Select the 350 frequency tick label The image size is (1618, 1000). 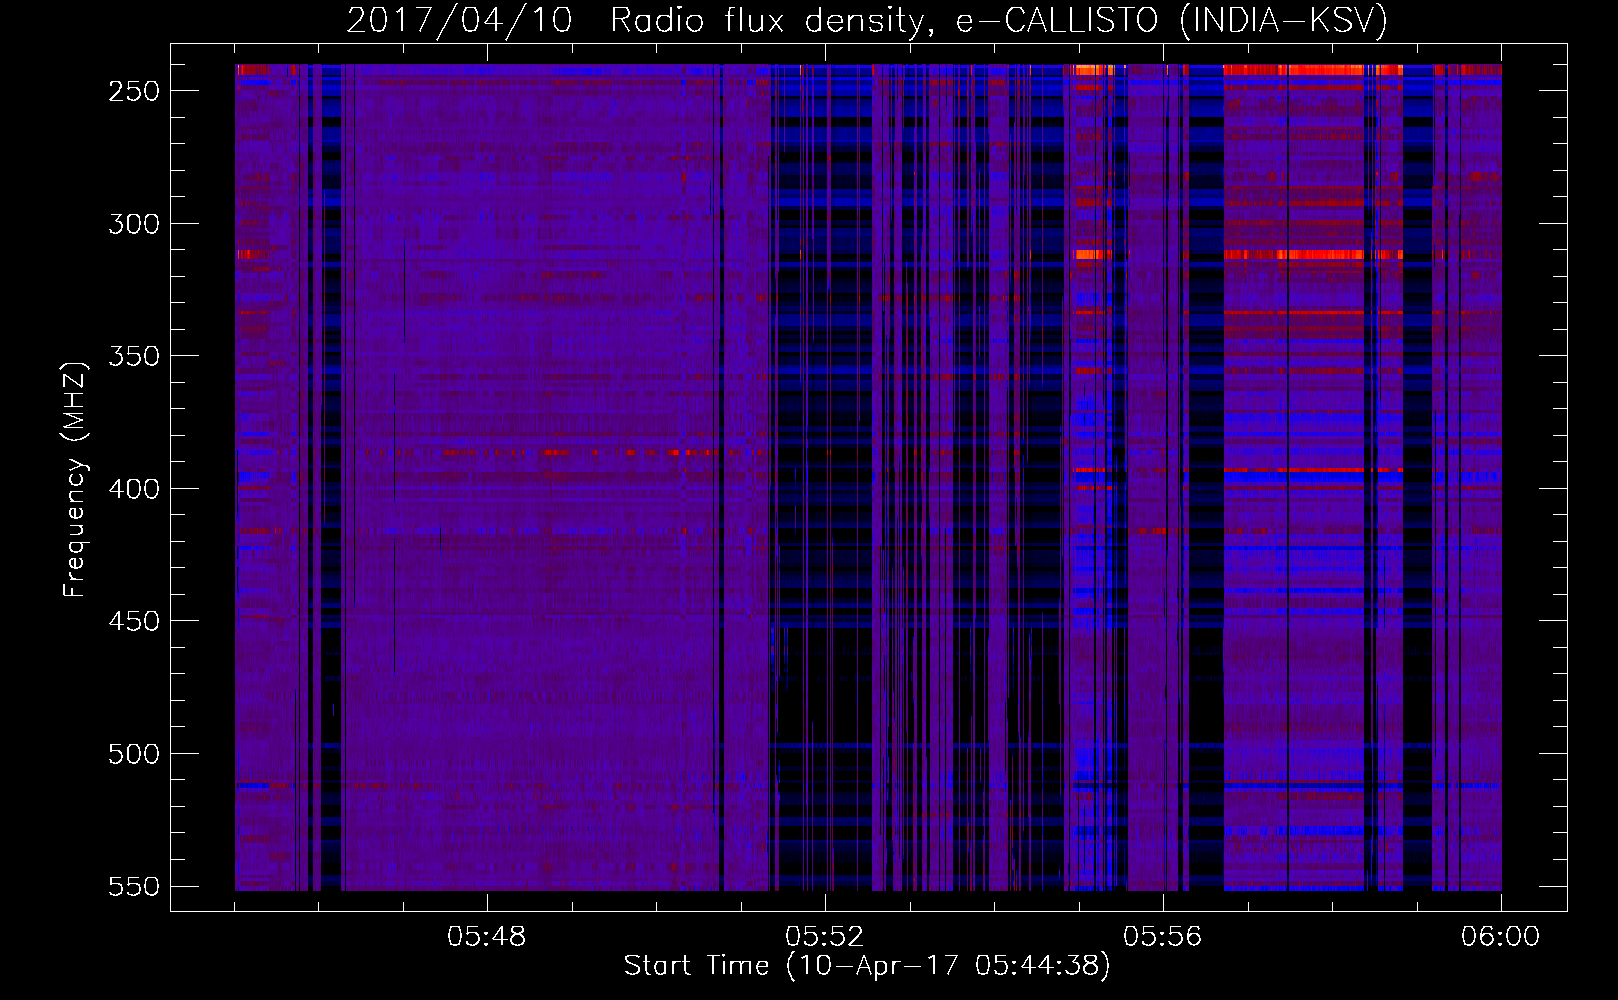pyautogui.click(x=134, y=357)
